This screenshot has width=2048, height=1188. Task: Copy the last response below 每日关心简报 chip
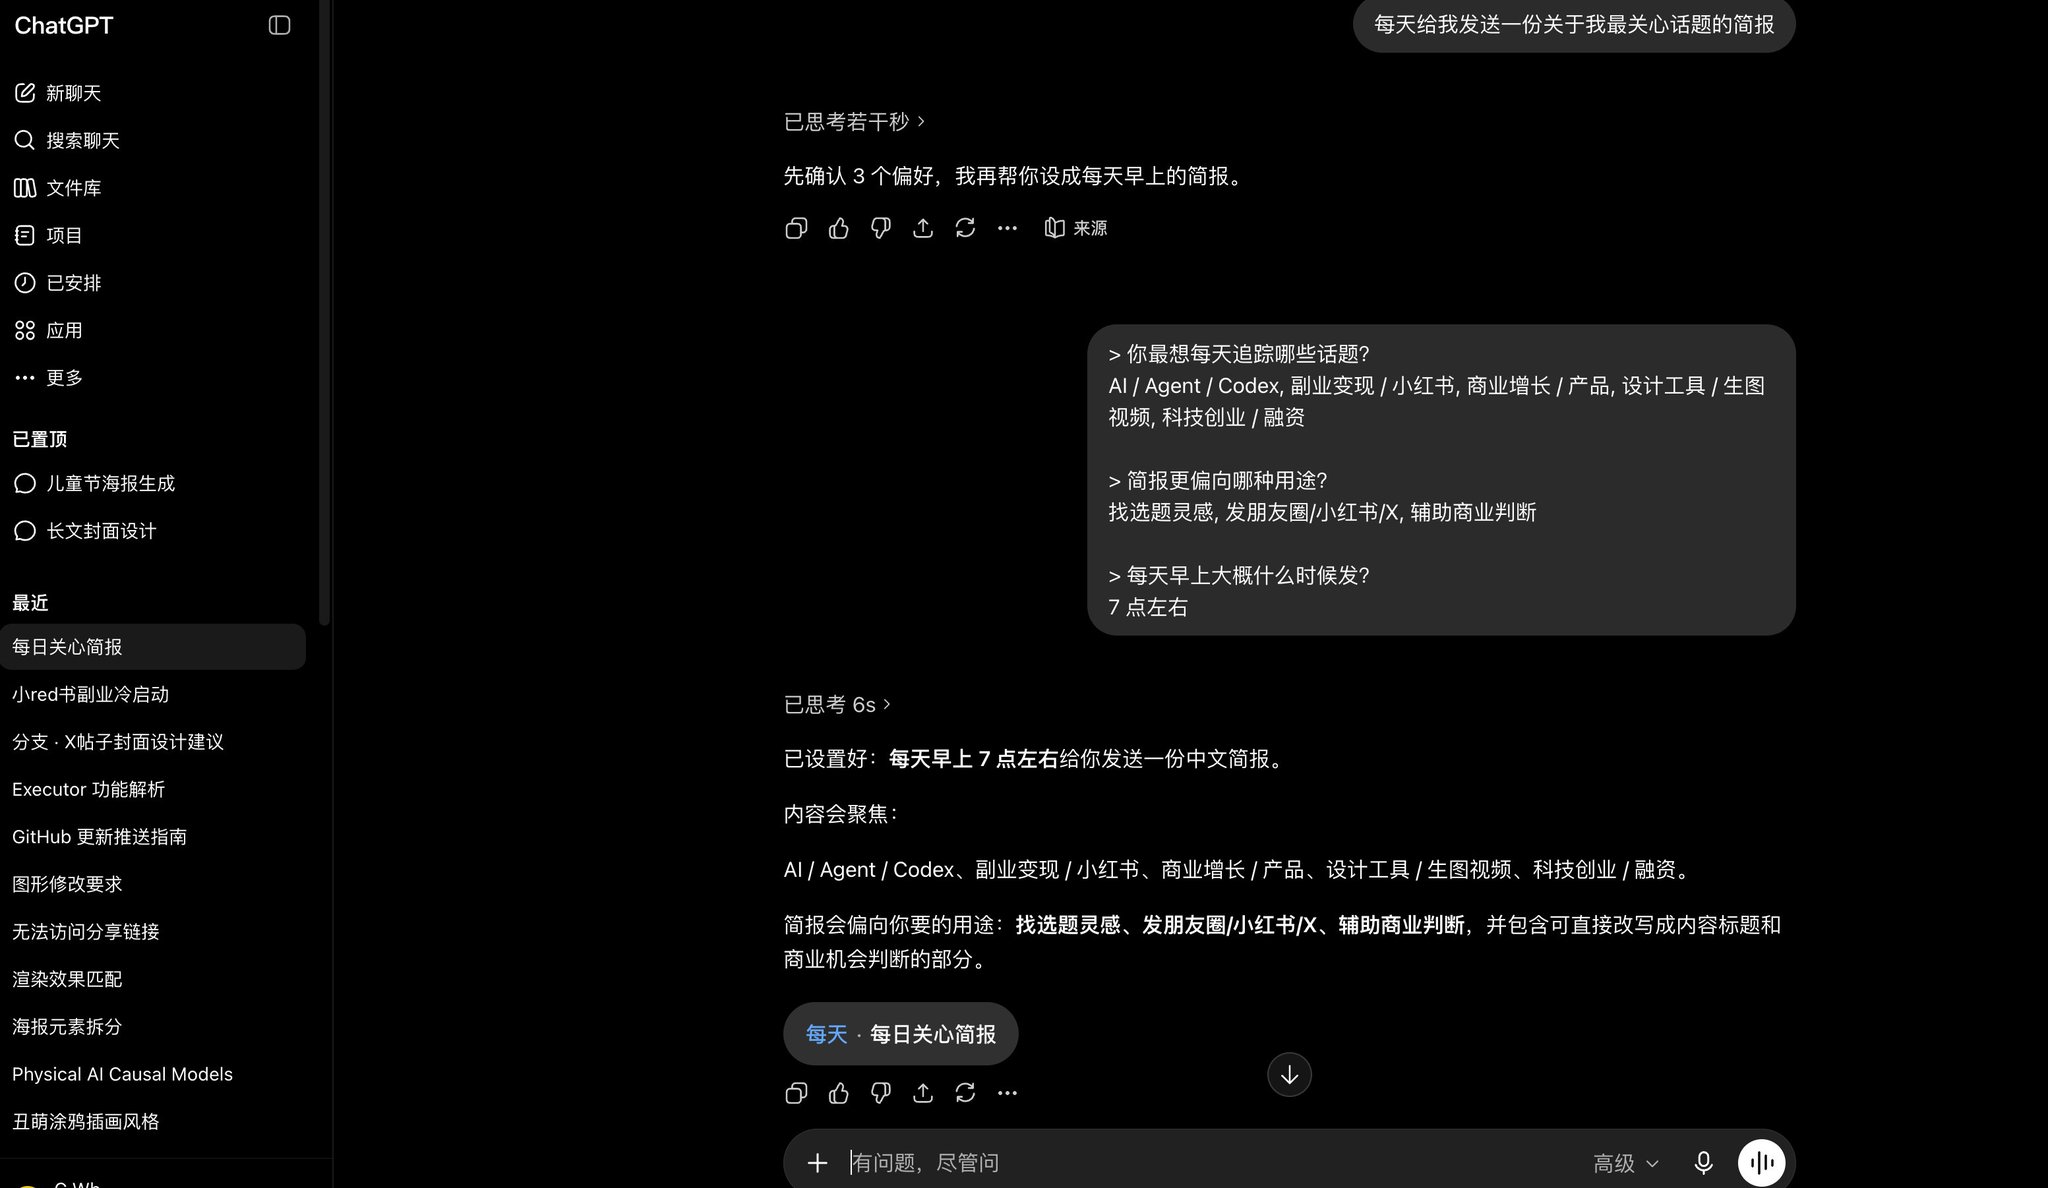pos(796,1093)
